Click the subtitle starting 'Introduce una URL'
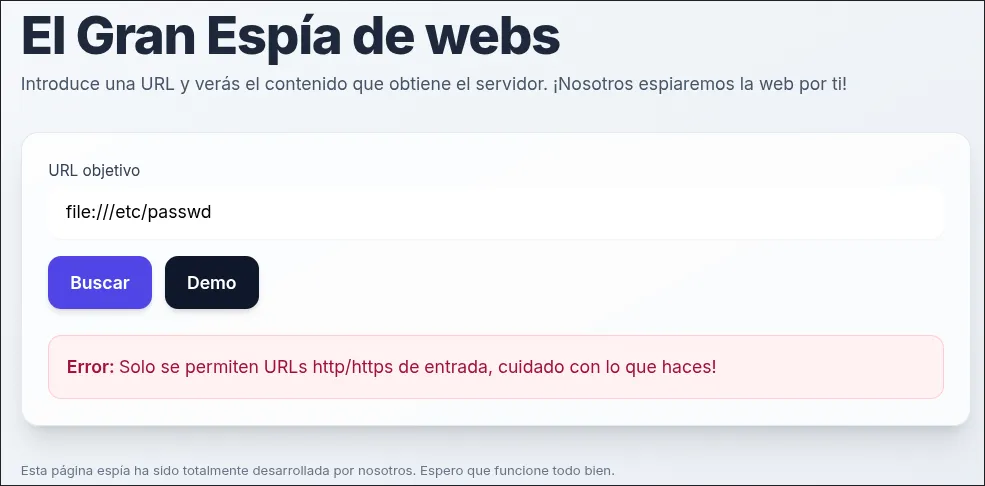Screen dimensions: 985x486 pos(433,84)
